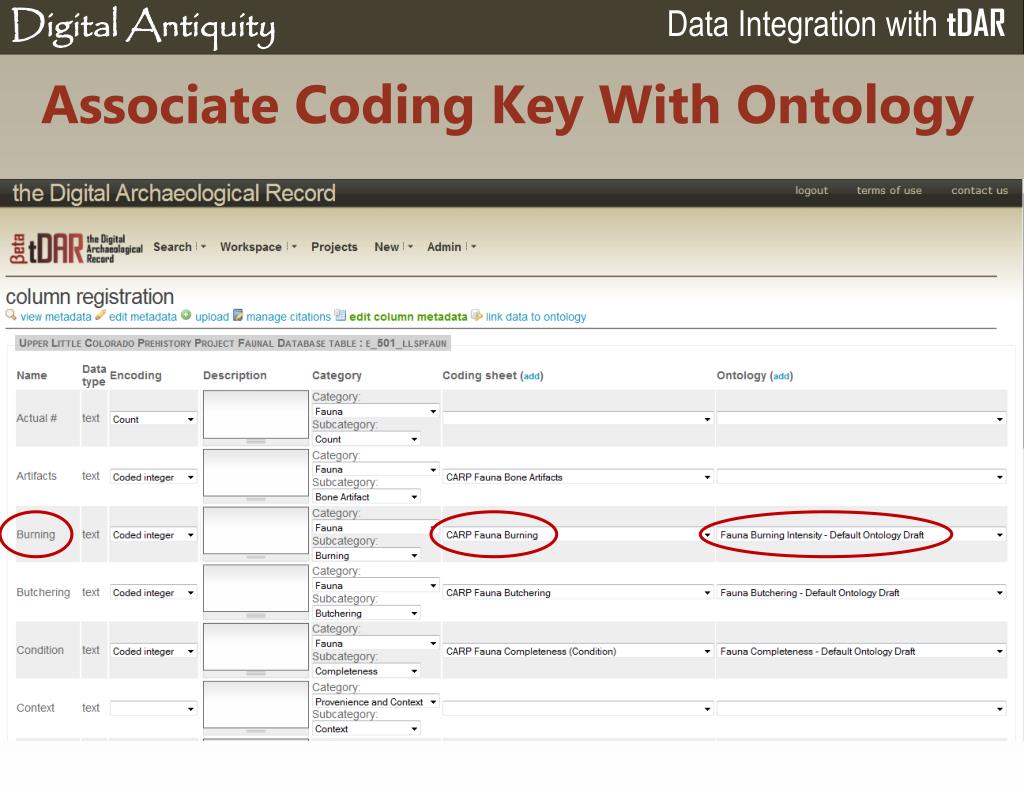The height and width of the screenshot is (808, 1024).
Task: Open the Bone Artifact subcategory dropdown
Action: (x=366, y=497)
